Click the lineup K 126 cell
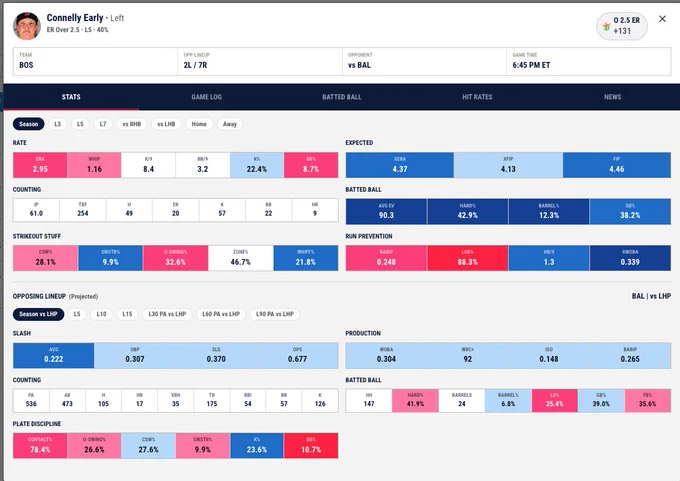Screen dimensions: 680x481 [320, 400]
